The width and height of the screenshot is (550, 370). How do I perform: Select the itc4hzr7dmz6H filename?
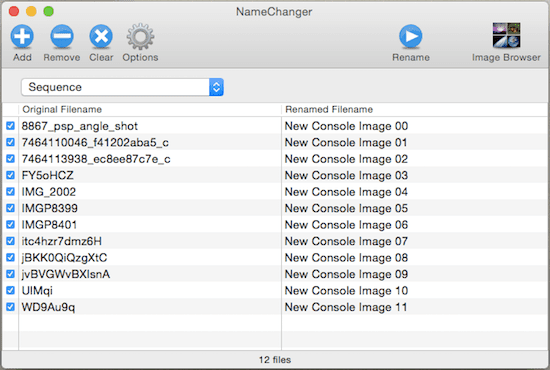(62, 241)
